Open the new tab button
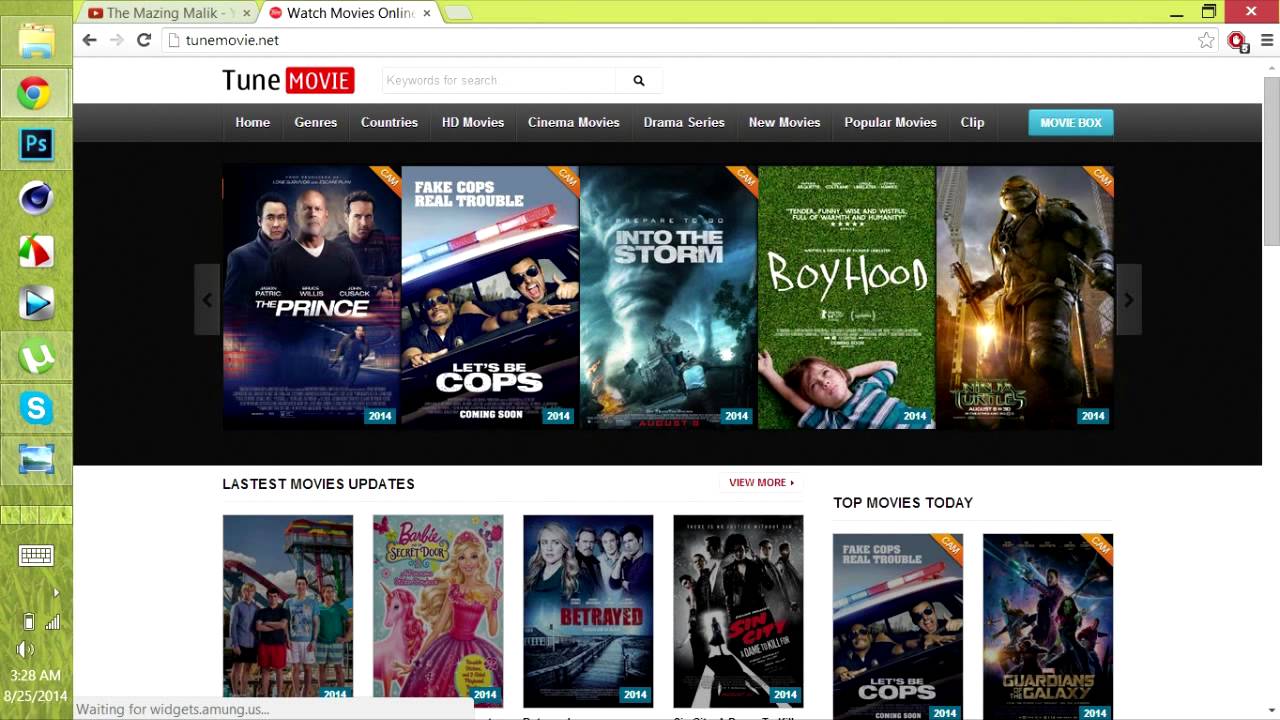Viewport: 1280px width, 720px height. [457, 13]
